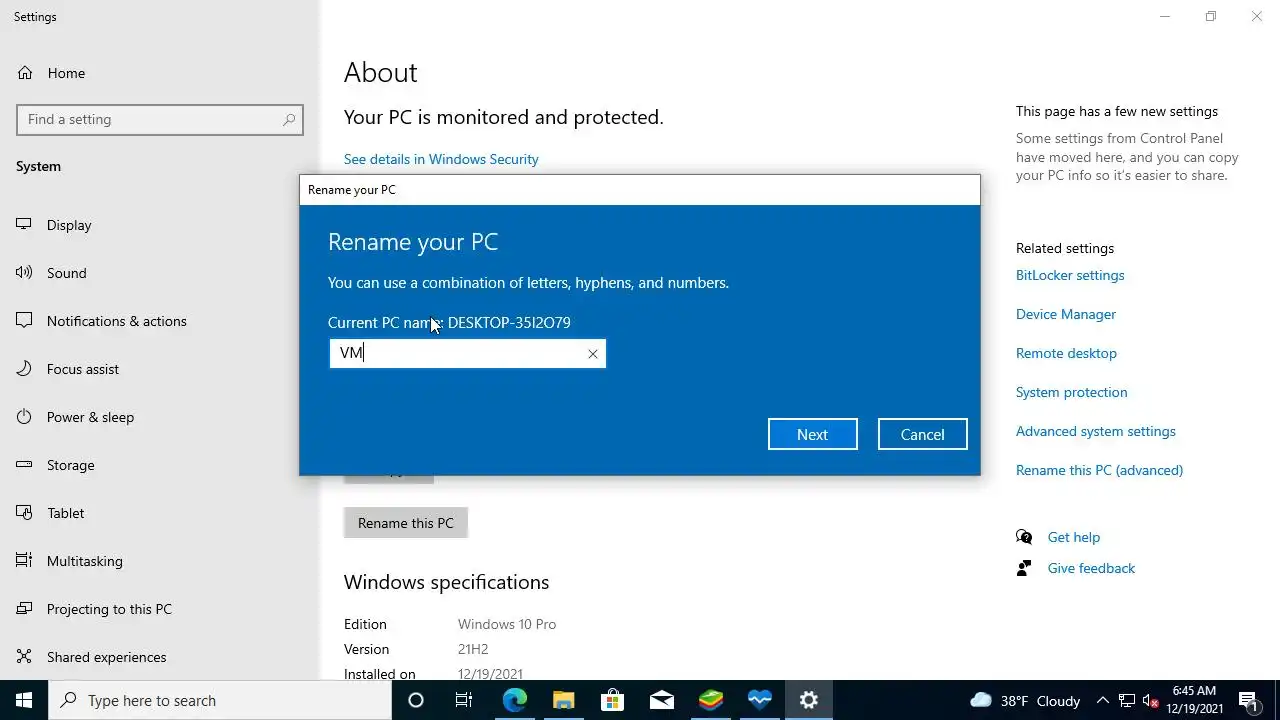Select Shared experiences in sidebar
This screenshot has height=720, width=1280.
tap(107, 657)
